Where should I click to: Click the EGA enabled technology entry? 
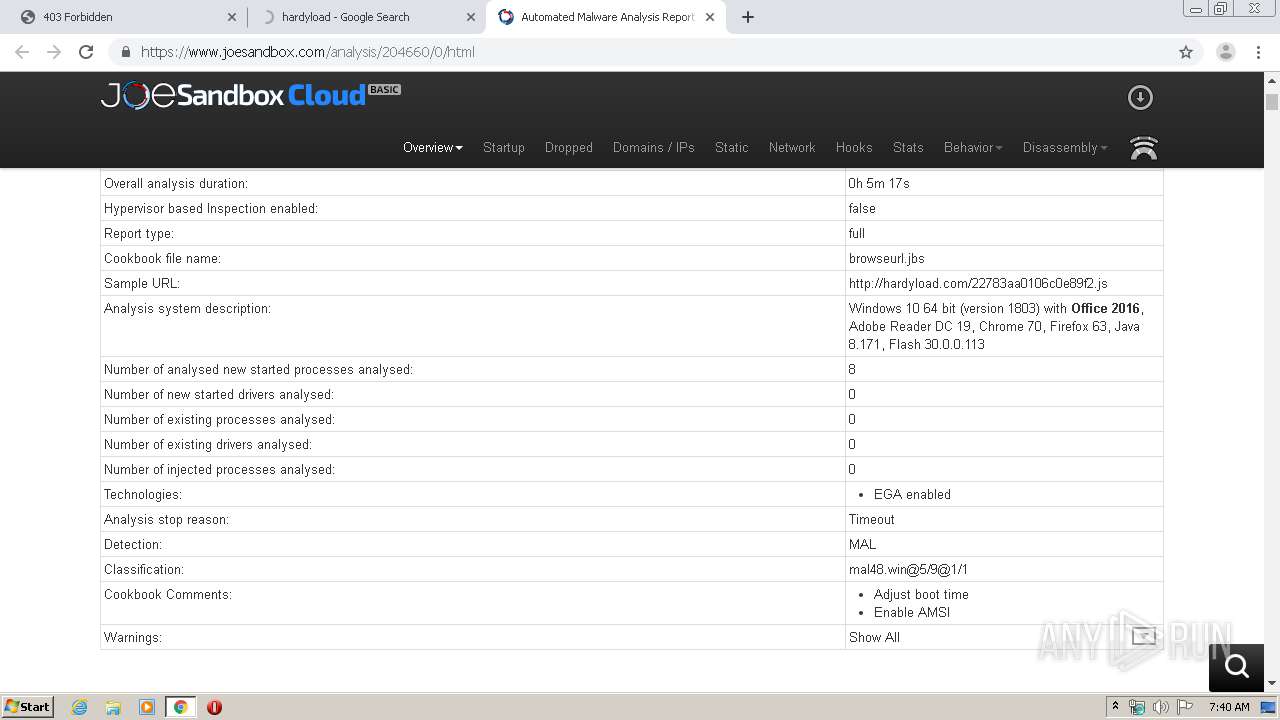click(x=912, y=494)
